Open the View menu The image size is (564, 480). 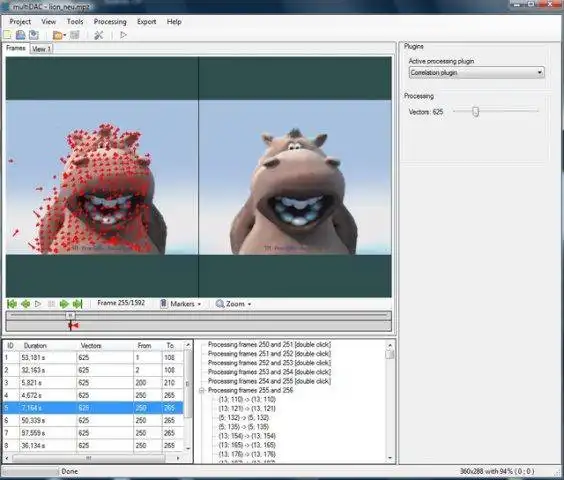point(49,22)
